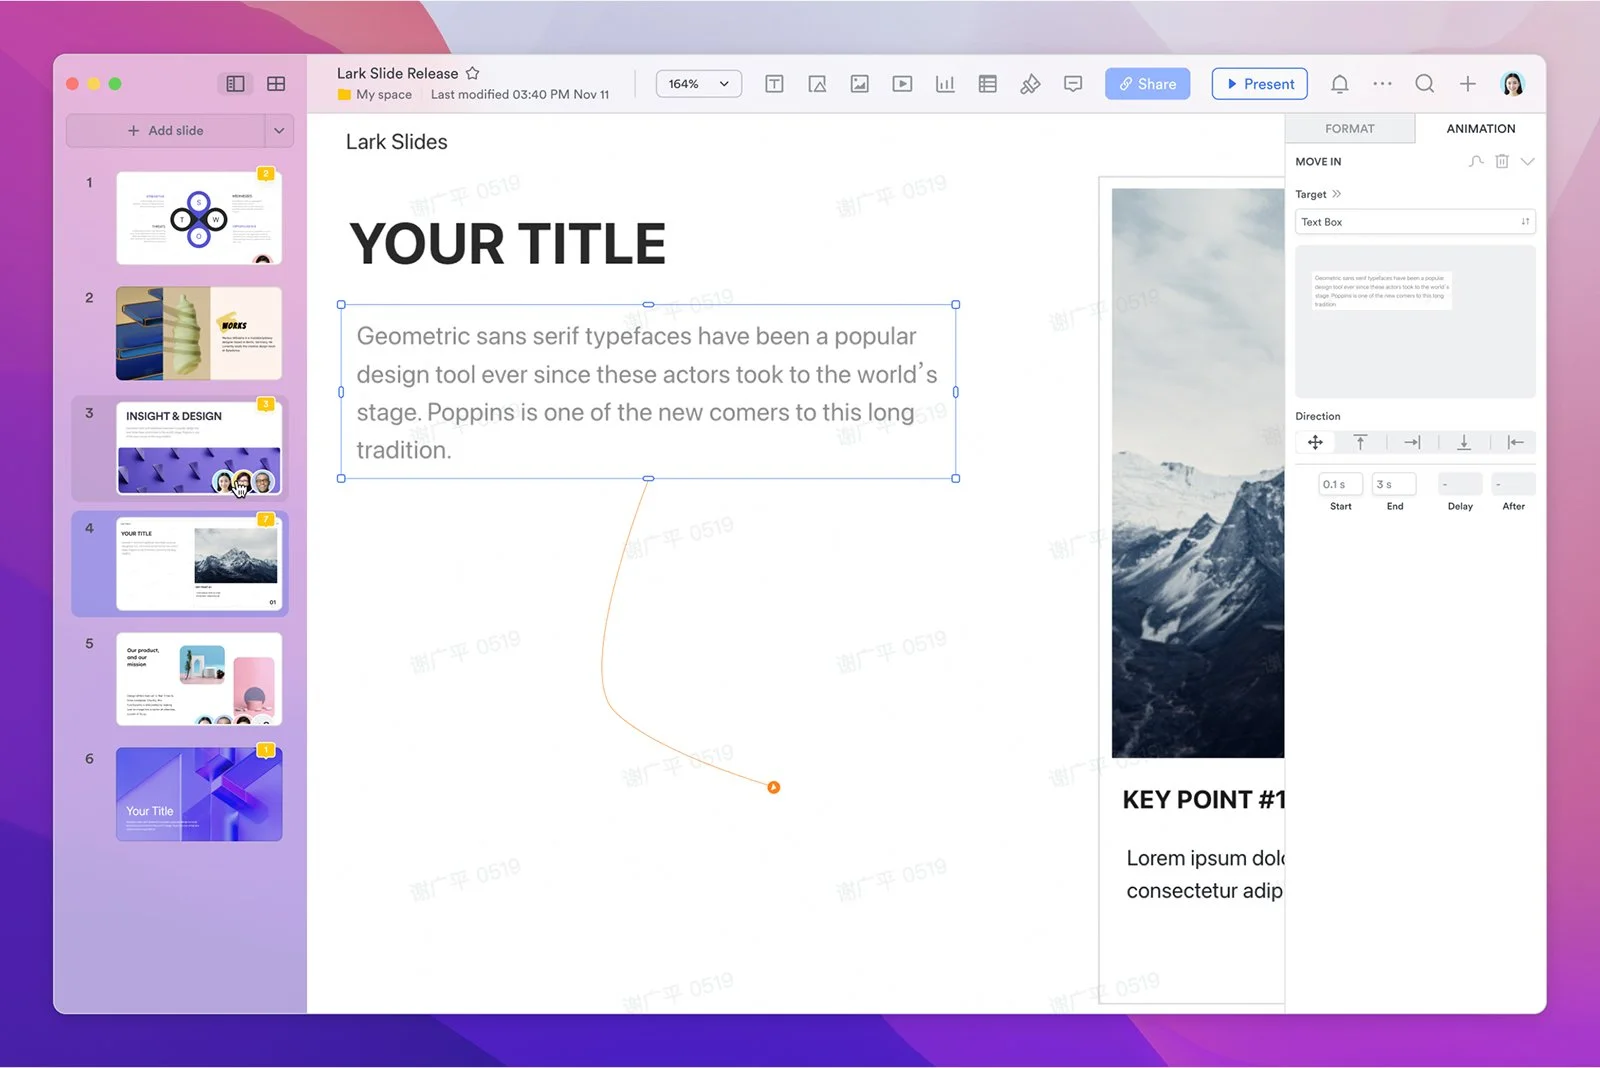Set direction to the left-arrow option
This screenshot has height=1068, width=1600.
(x=1516, y=442)
